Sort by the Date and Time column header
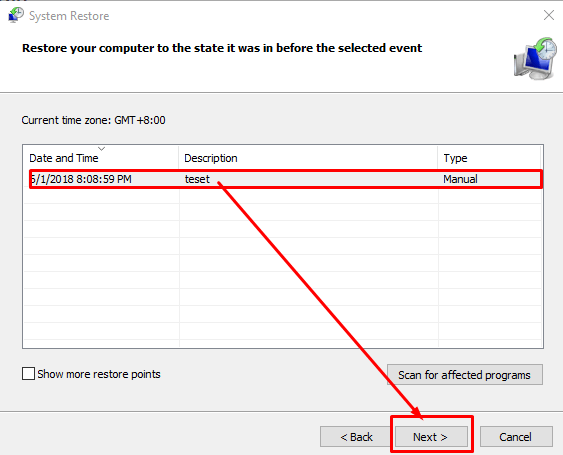 (101, 158)
